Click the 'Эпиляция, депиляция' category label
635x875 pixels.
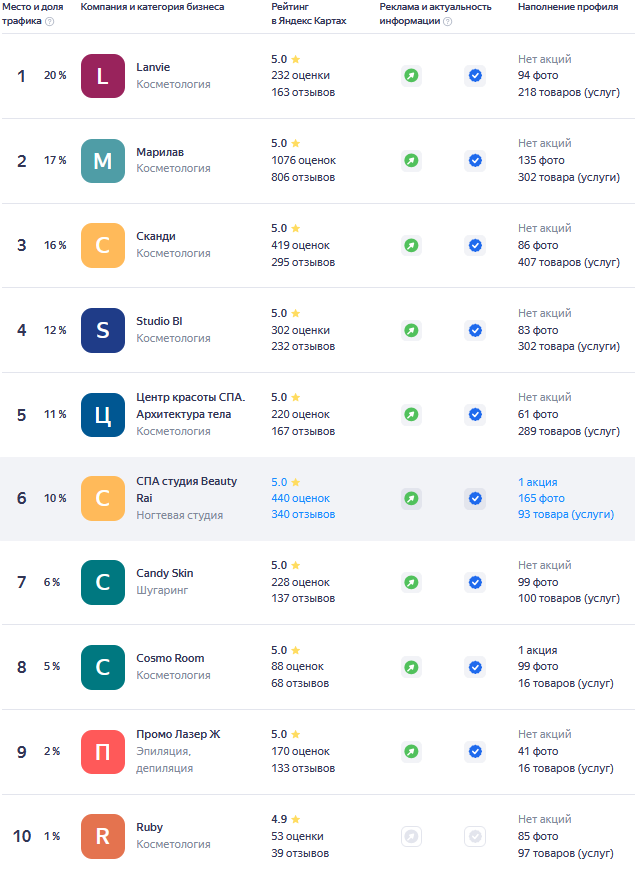(x=165, y=760)
